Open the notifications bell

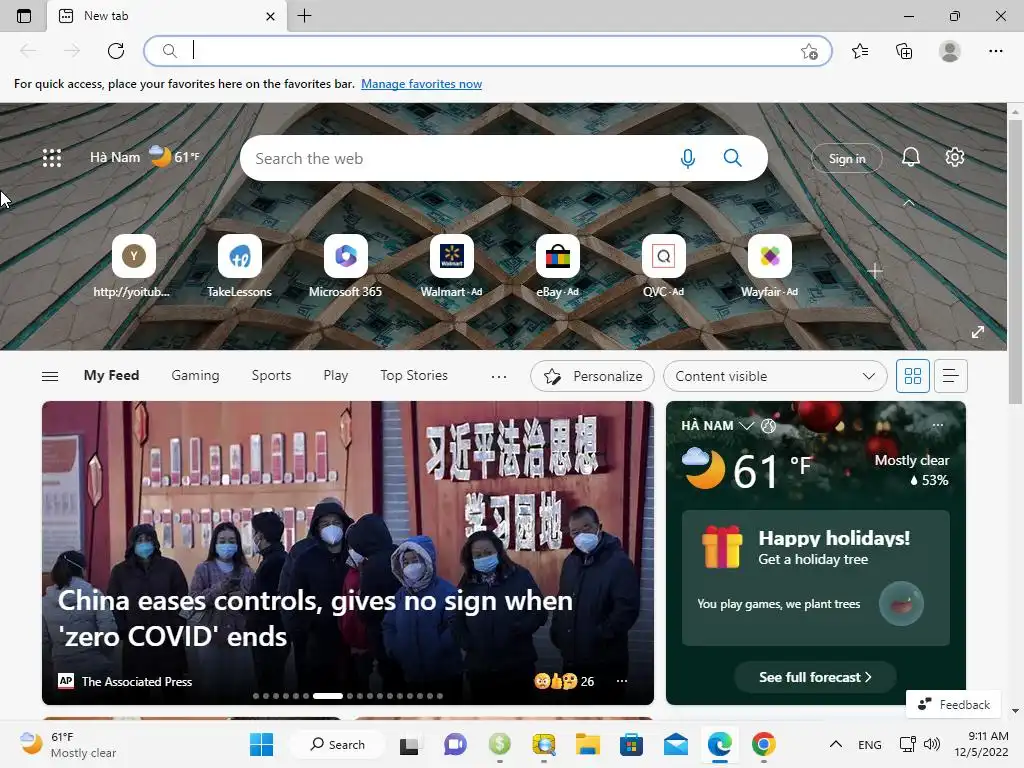(x=911, y=157)
